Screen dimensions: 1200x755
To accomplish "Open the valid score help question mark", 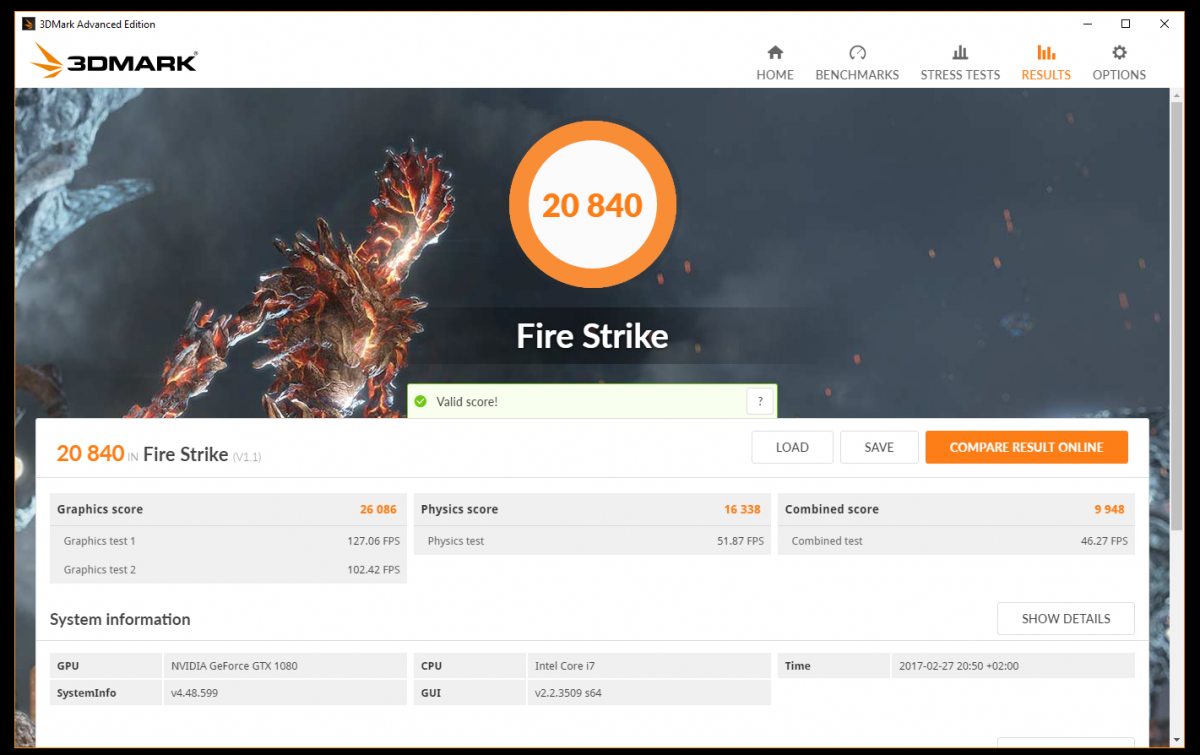I will [760, 402].
